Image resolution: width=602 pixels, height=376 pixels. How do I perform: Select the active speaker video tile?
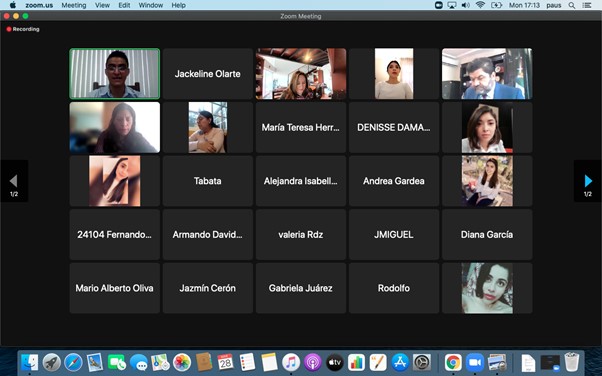click(114, 74)
